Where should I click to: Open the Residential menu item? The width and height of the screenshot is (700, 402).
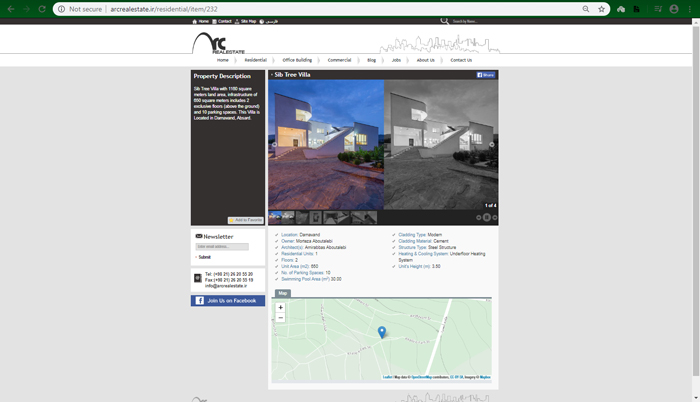255,60
